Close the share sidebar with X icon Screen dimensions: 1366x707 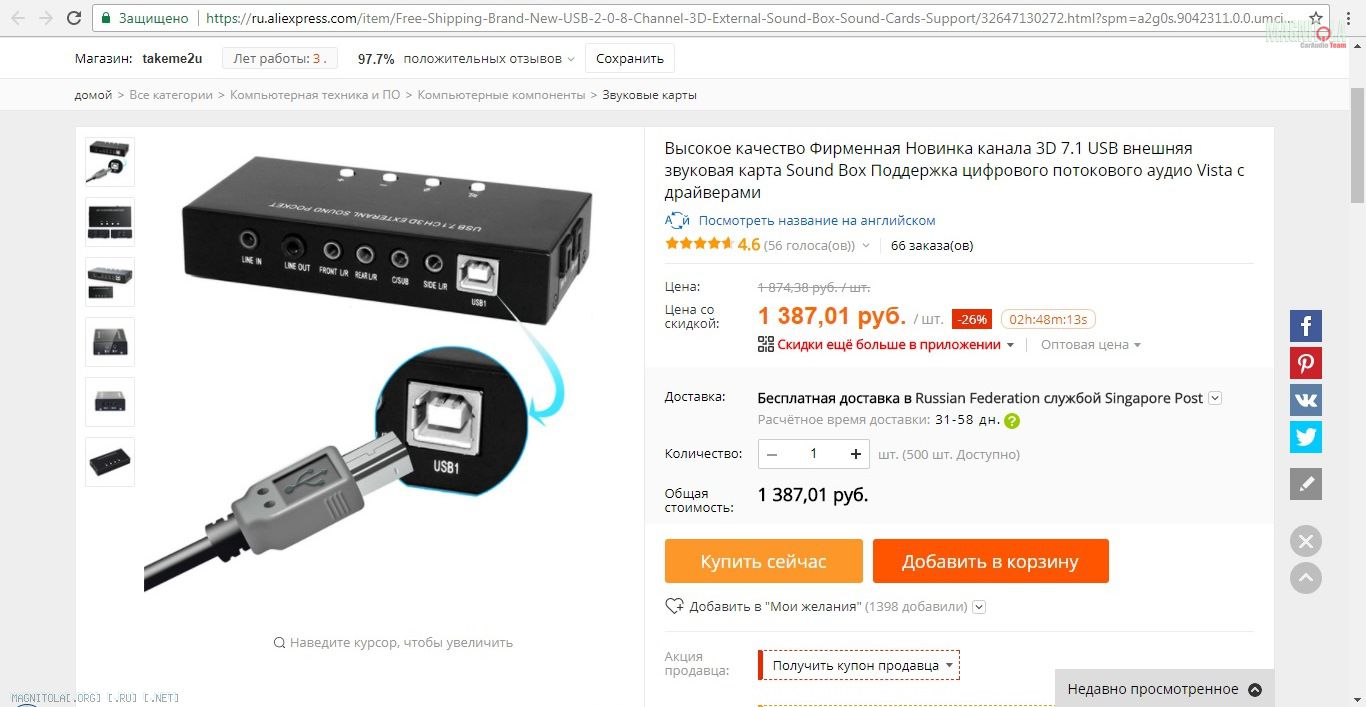click(1305, 542)
